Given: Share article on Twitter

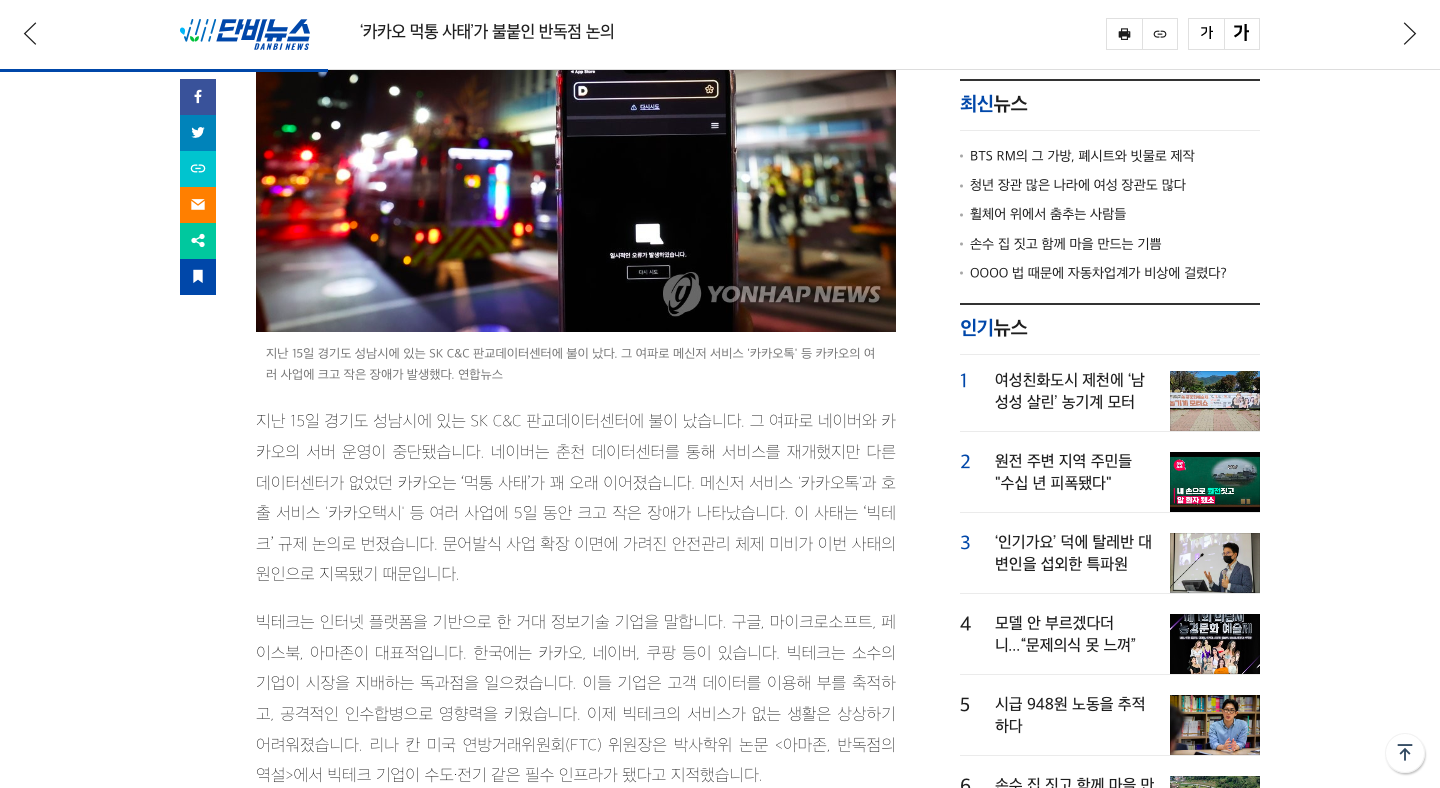Looking at the screenshot, I should 198,133.
